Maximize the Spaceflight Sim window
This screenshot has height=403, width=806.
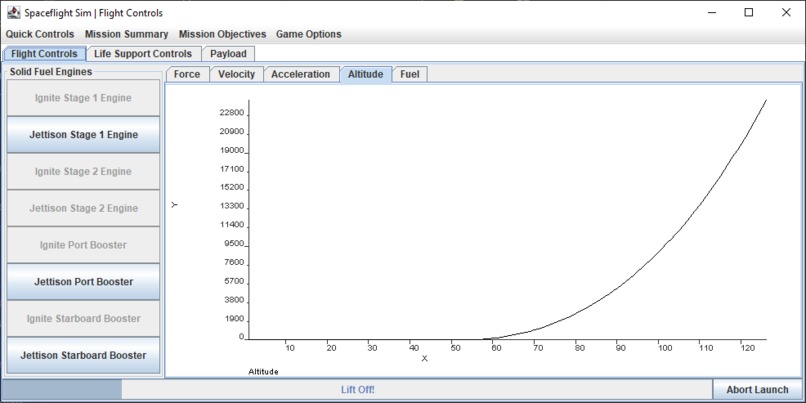click(749, 12)
